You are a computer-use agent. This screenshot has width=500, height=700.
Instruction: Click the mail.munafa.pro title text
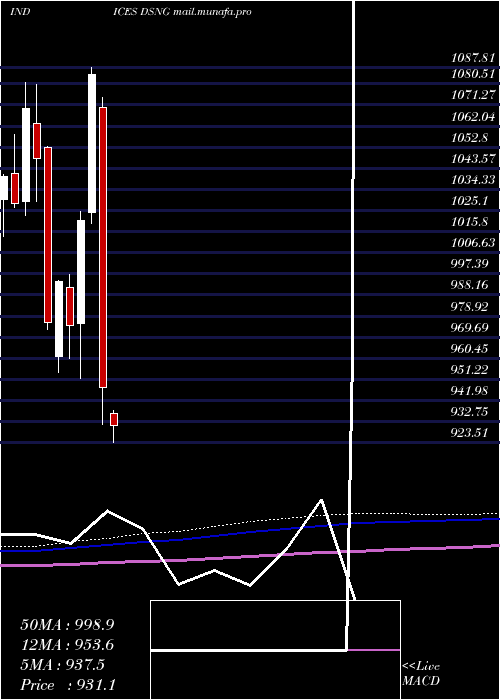pos(212,12)
